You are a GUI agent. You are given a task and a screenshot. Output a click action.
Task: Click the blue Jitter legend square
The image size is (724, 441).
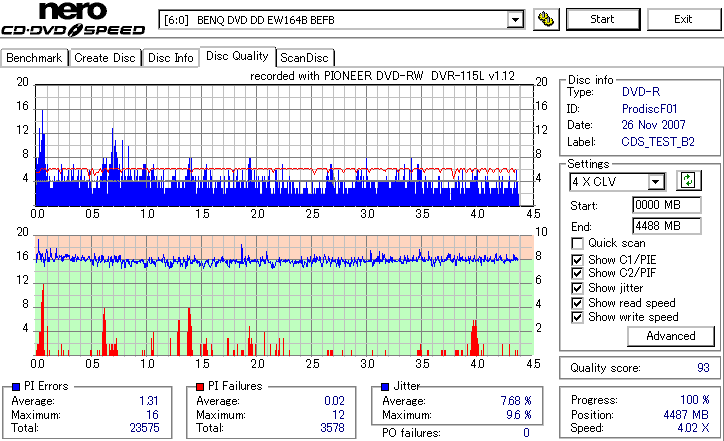(385, 387)
